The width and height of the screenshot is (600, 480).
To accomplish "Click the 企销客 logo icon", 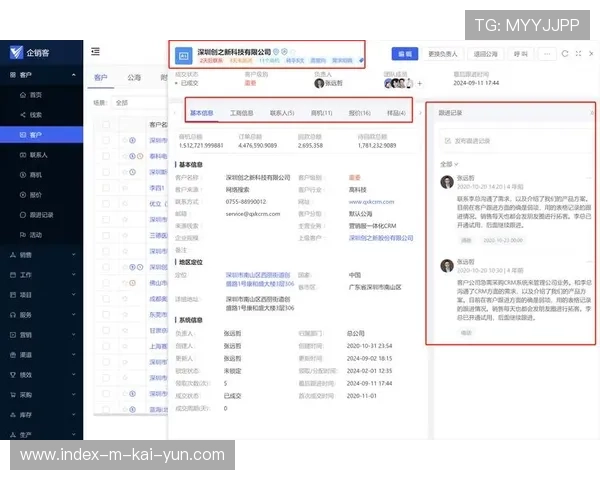I will 16,52.
